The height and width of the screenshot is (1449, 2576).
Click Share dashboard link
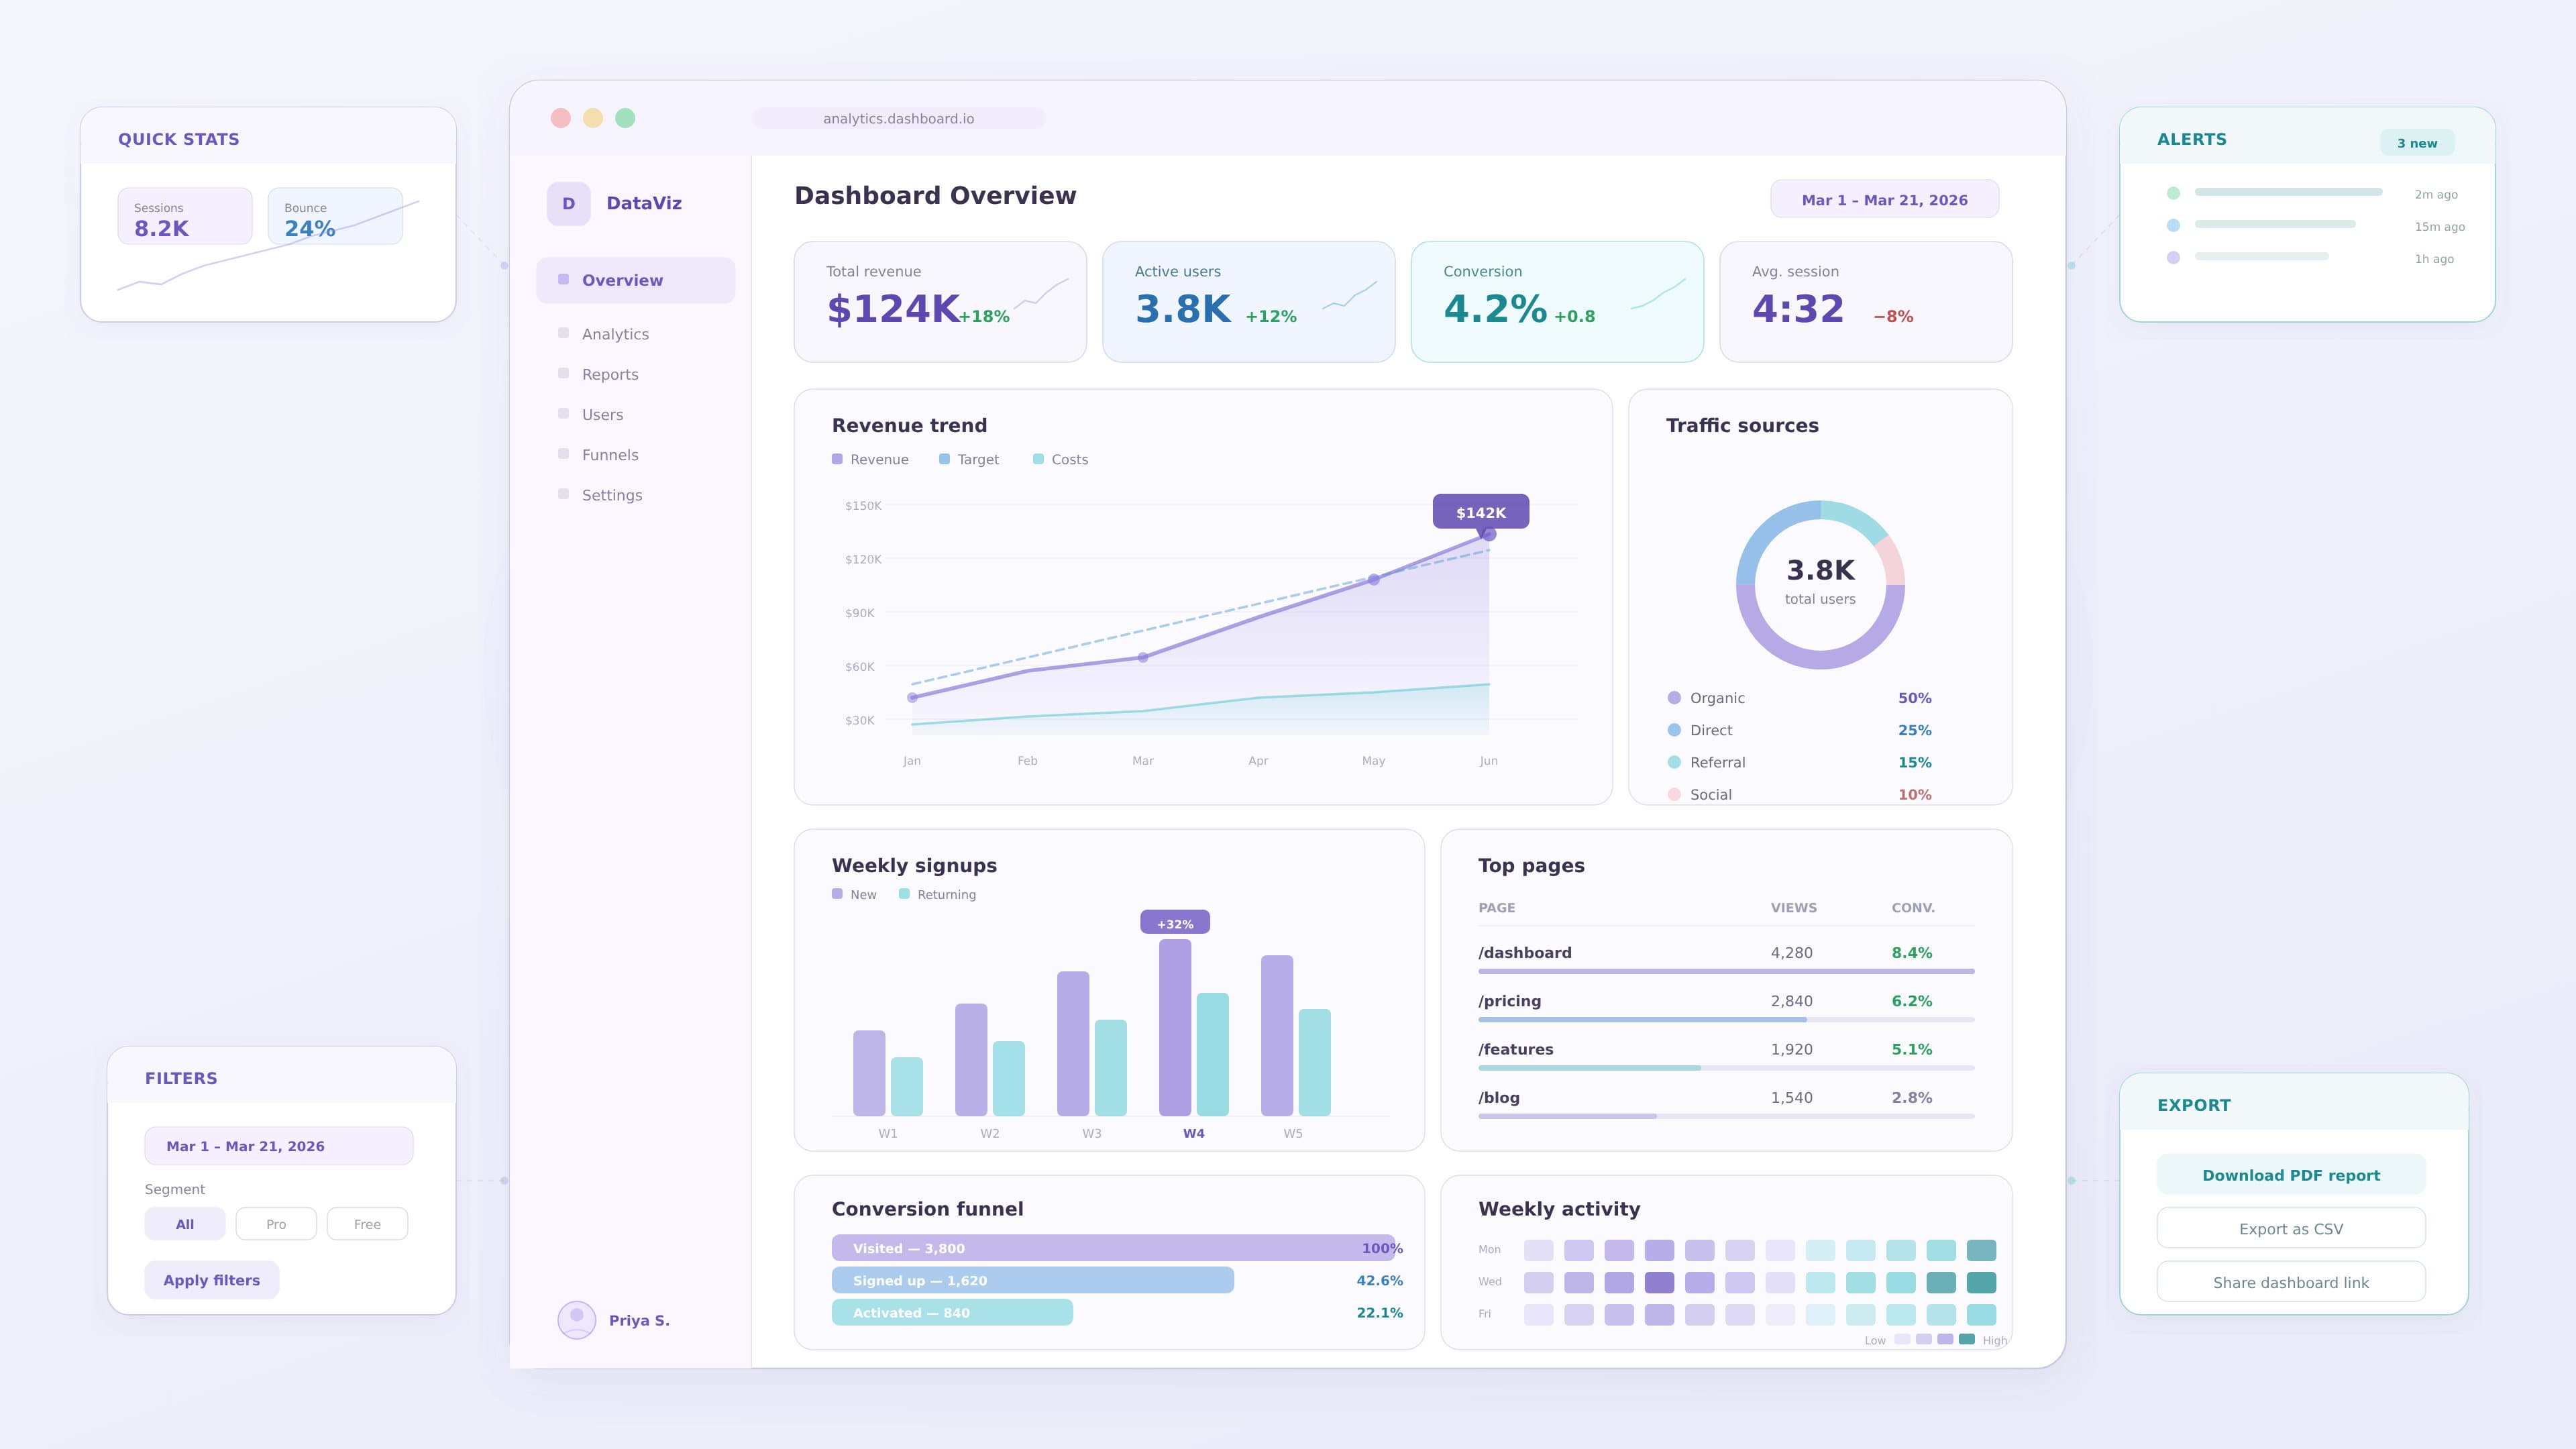click(2291, 1282)
